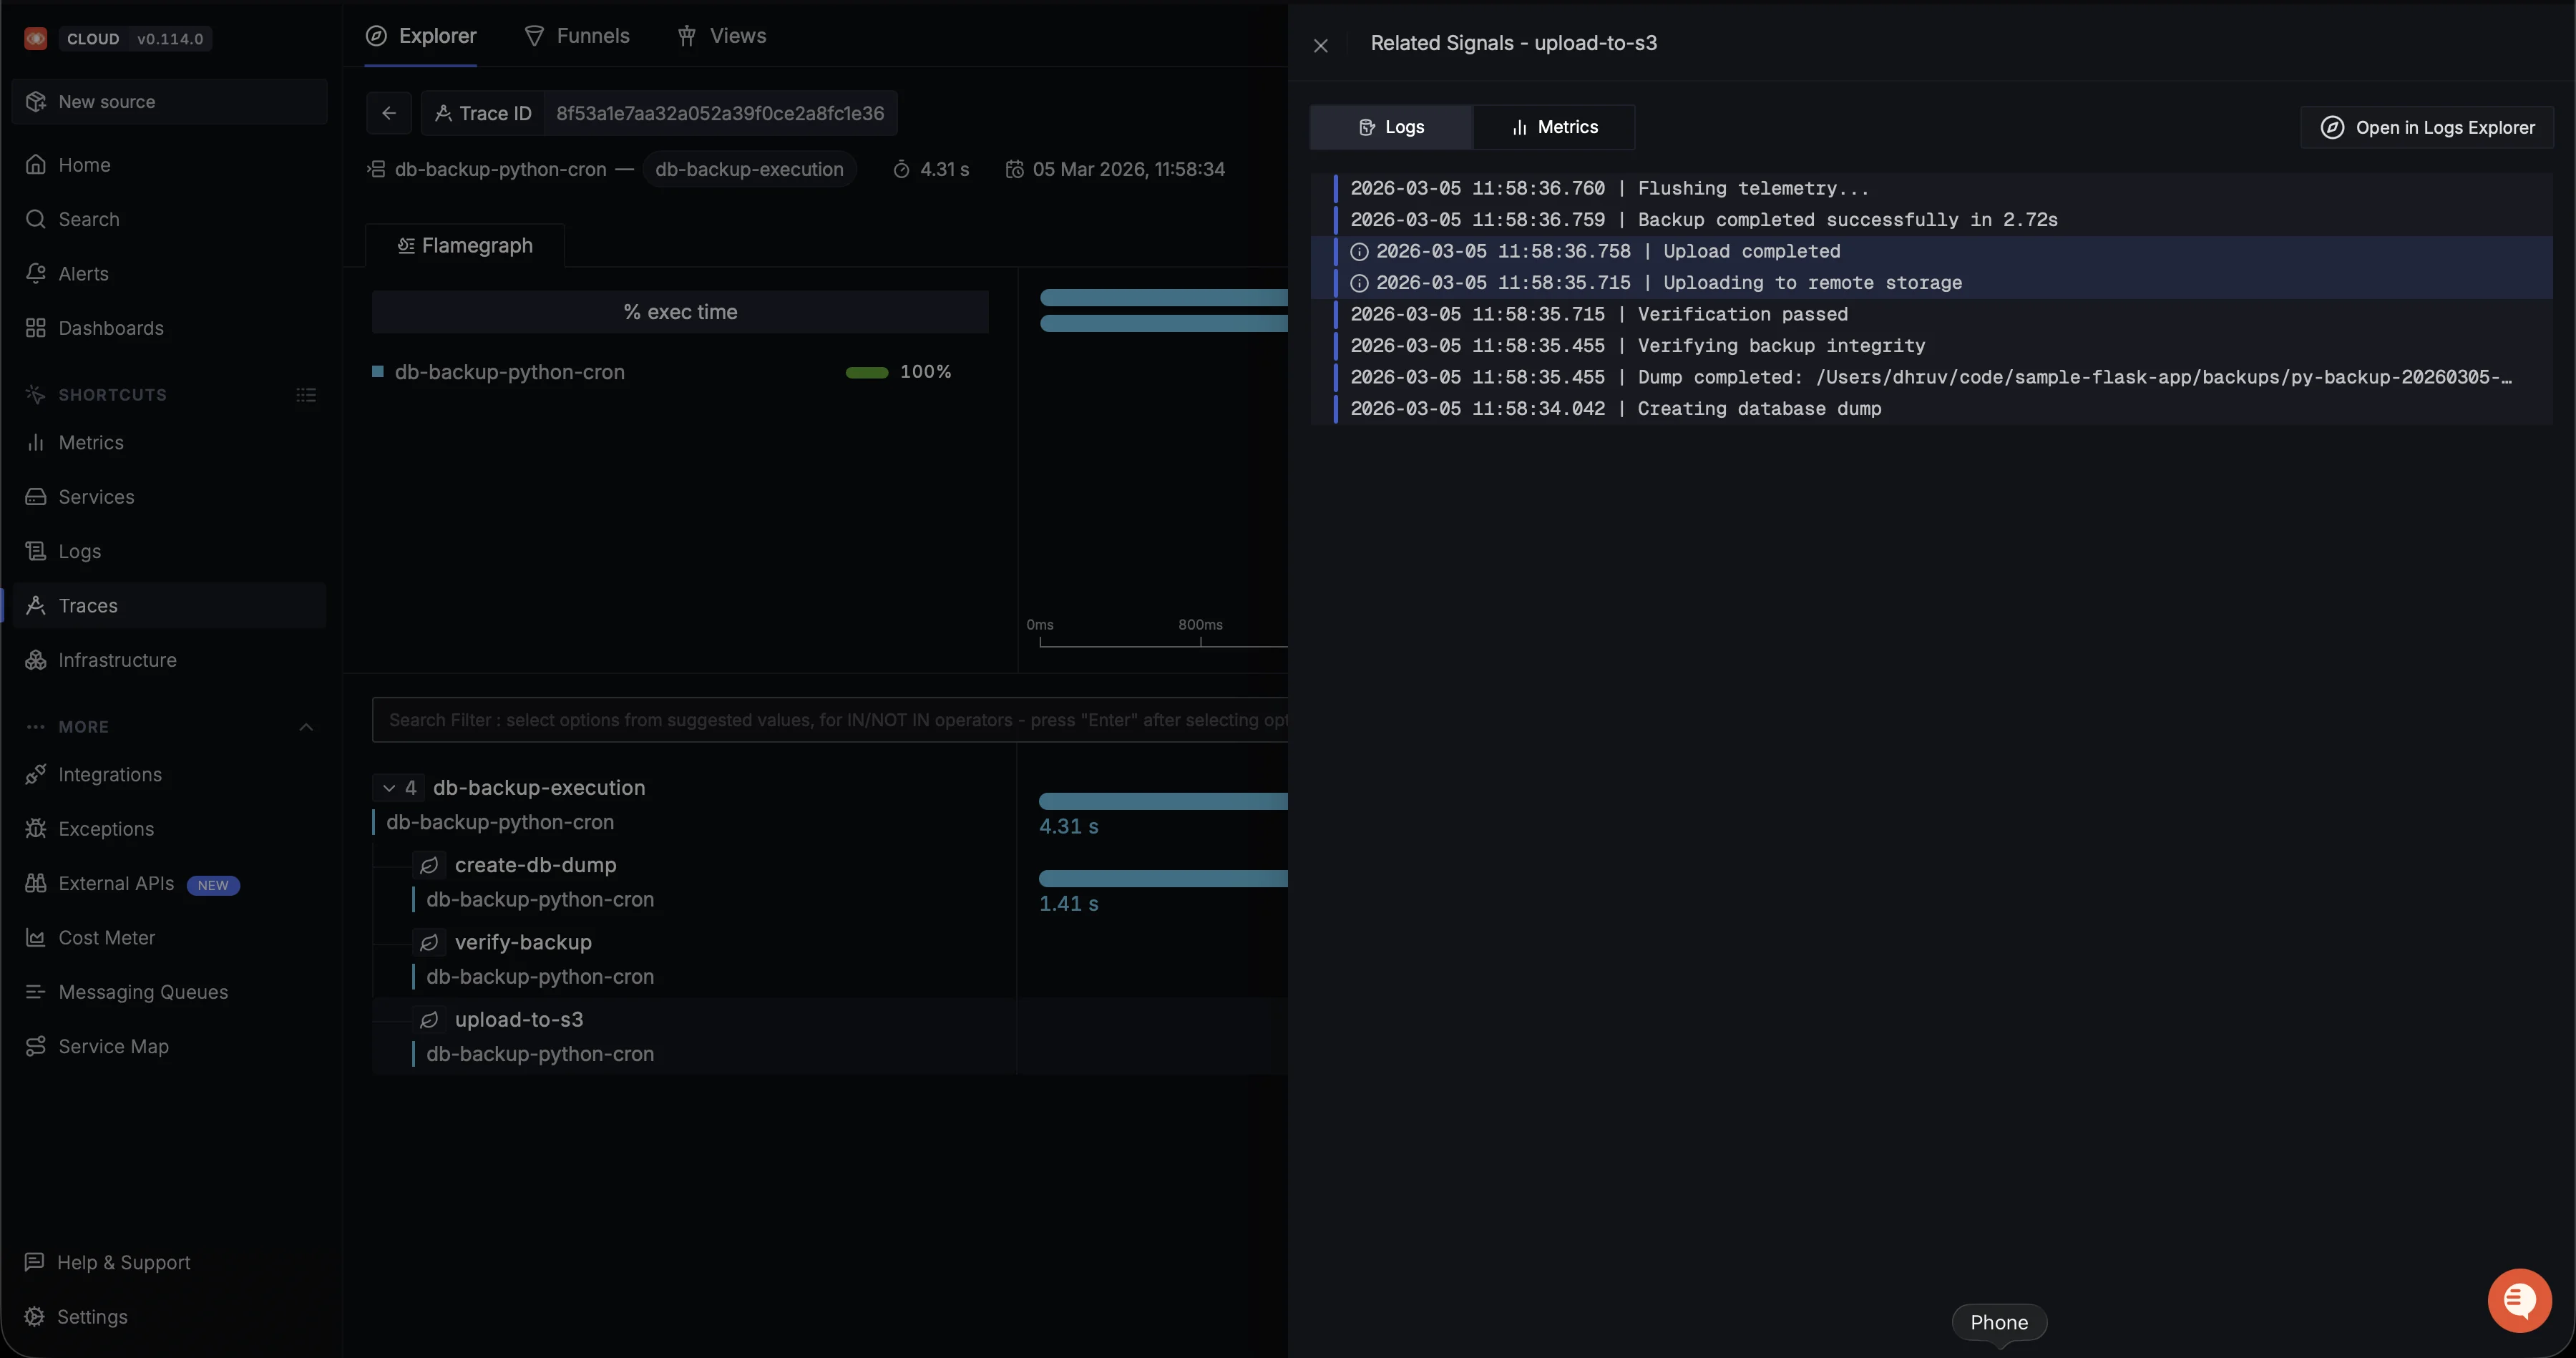Open Dashboards from the sidebar
2576x1358 pixels.
[x=110, y=328]
